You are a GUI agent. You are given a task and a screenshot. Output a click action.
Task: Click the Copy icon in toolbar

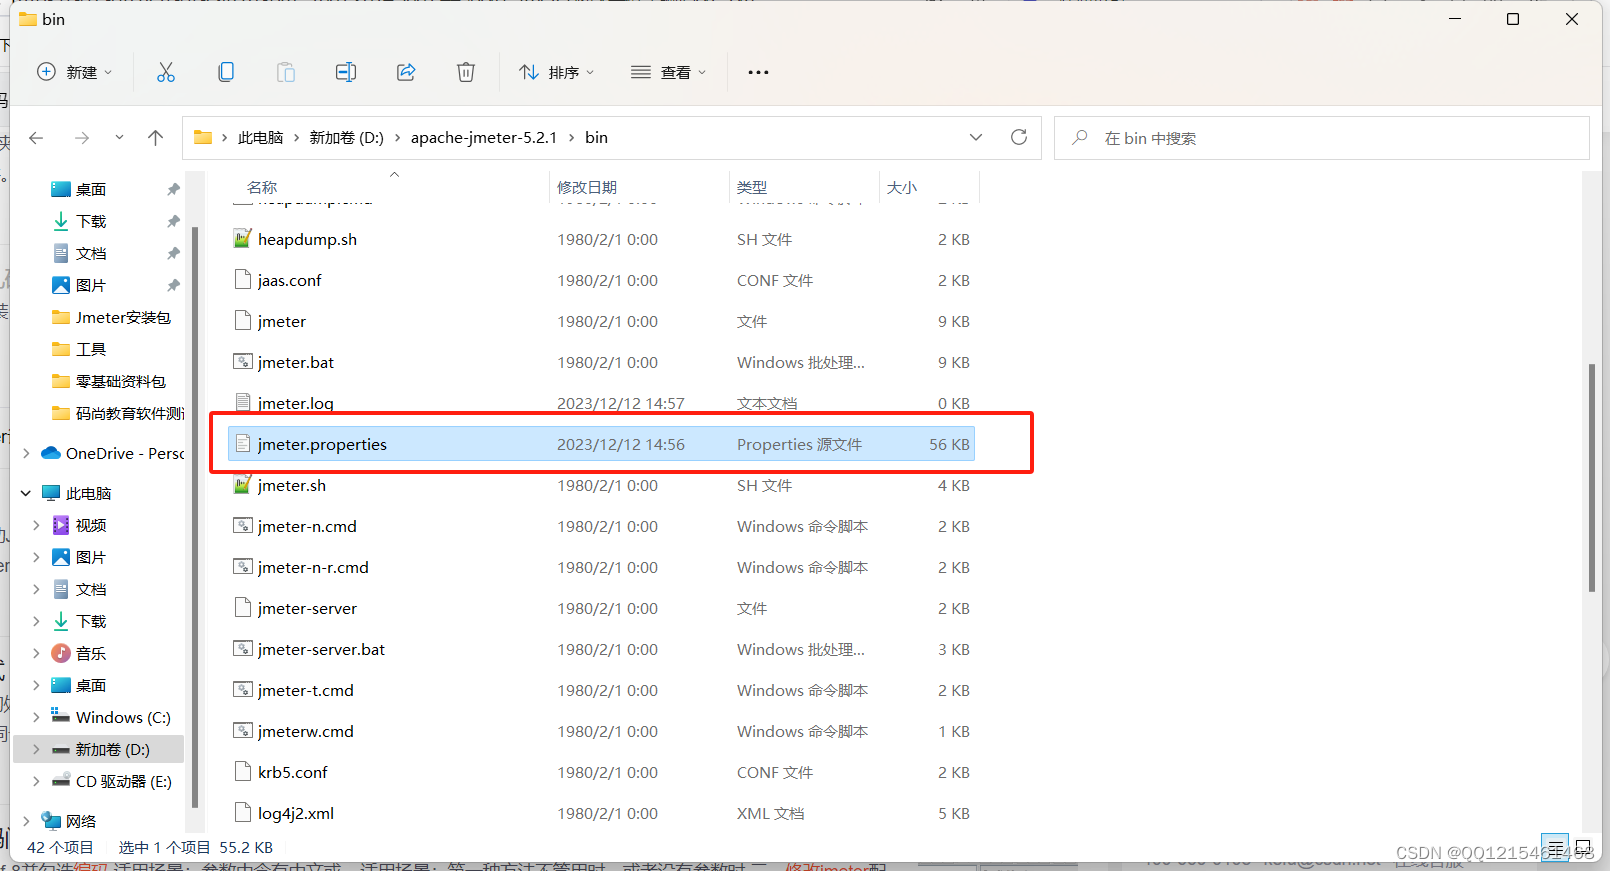coord(226,72)
